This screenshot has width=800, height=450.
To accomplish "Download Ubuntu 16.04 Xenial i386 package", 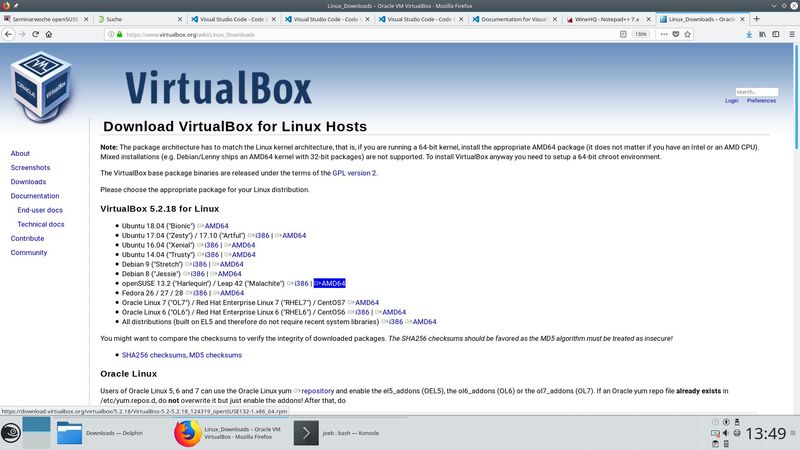I will pos(211,245).
